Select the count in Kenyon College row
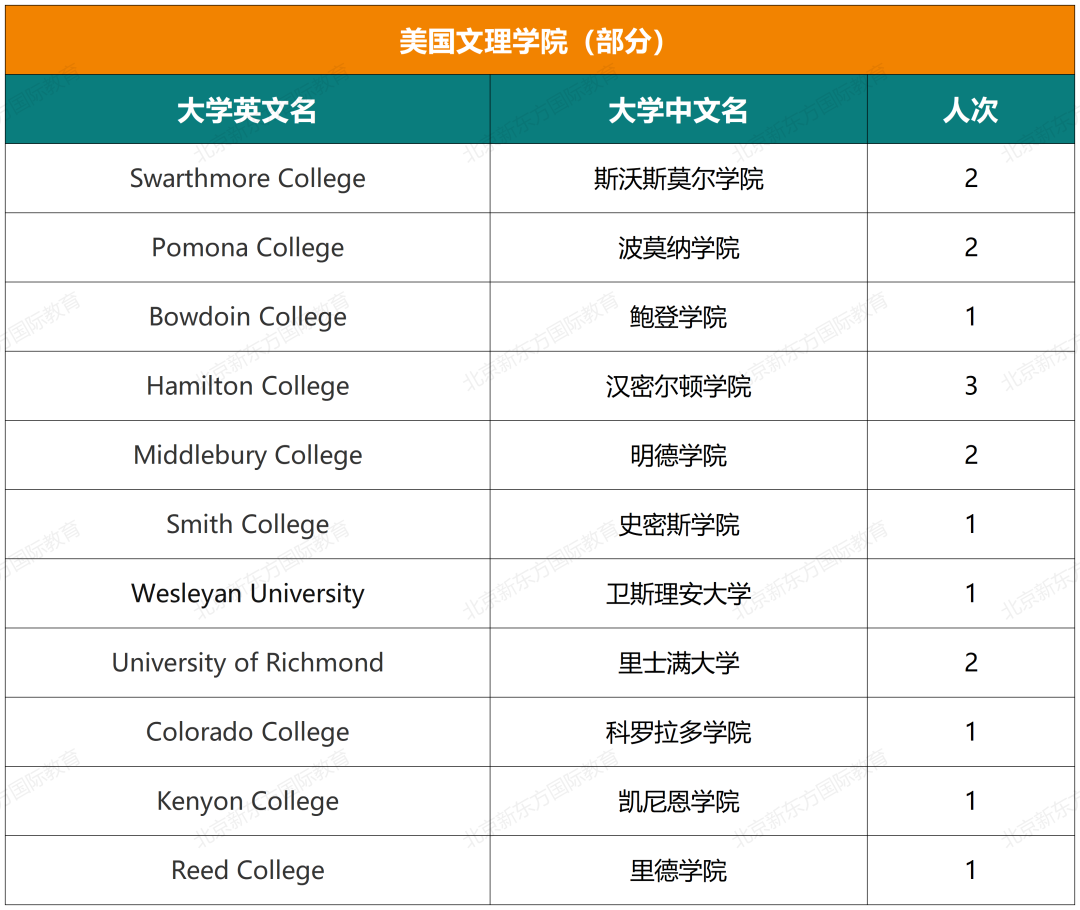The image size is (1080, 910). pyautogui.click(x=970, y=801)
